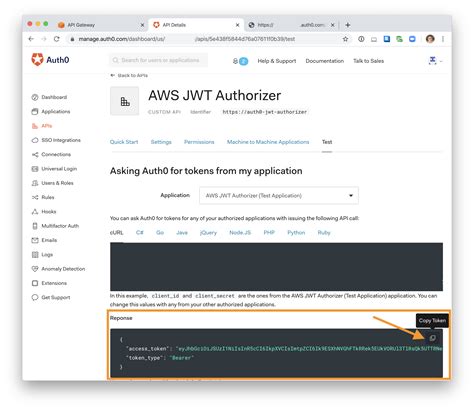Switch to the Quick Start tab
Screen dimensions: 474x410
(124, 142)
